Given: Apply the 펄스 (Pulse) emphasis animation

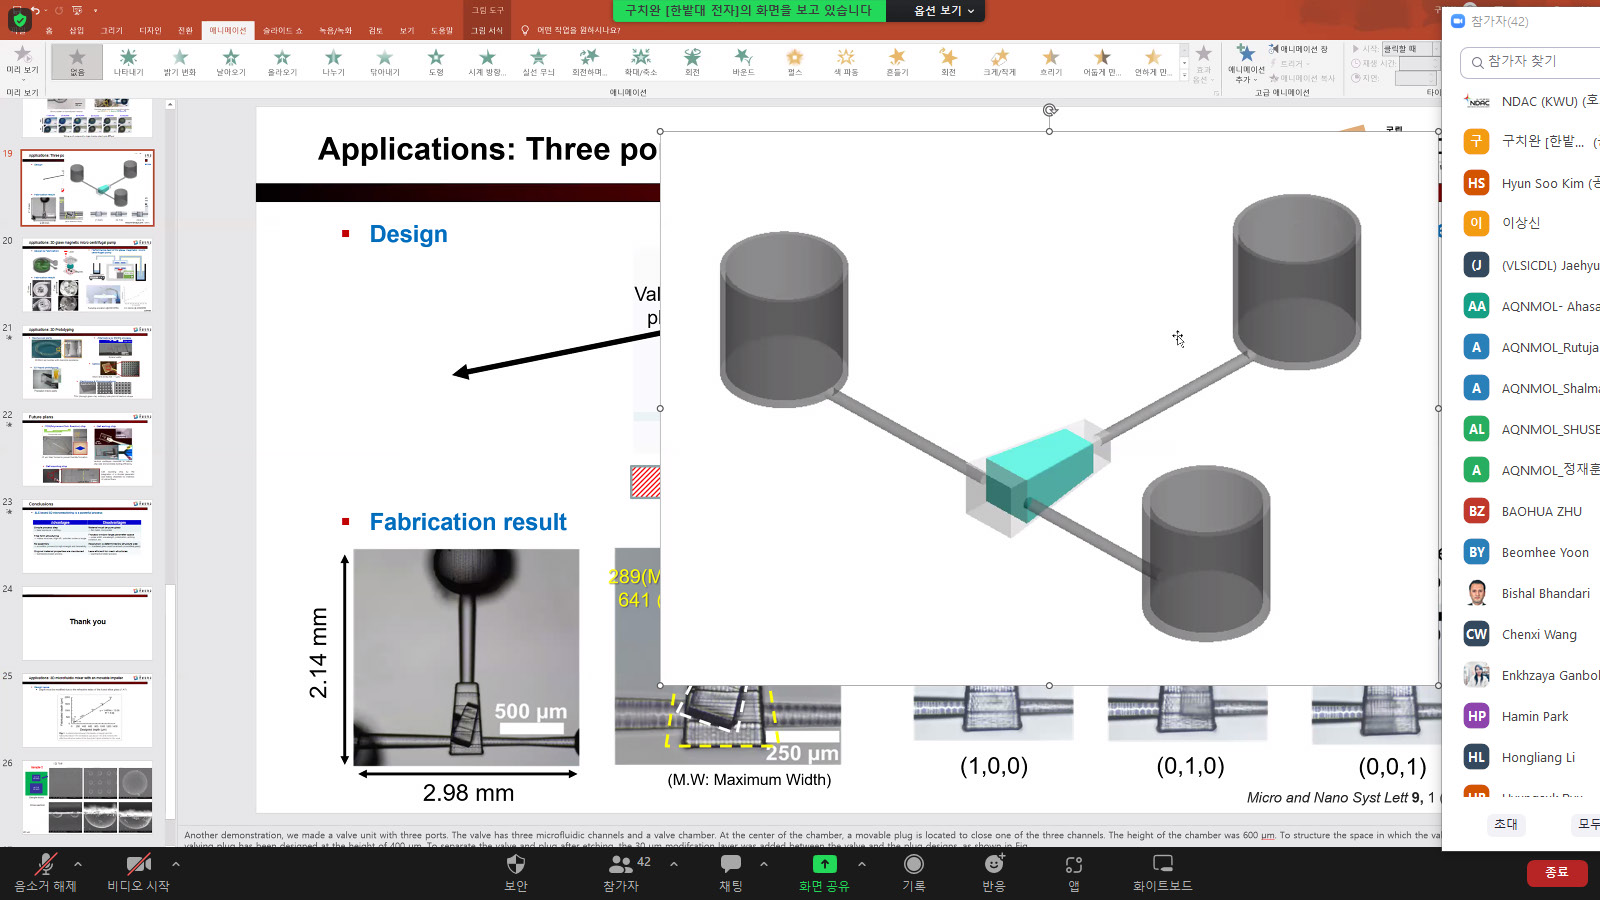Looking at the screenshot, I should click(795, 61).
